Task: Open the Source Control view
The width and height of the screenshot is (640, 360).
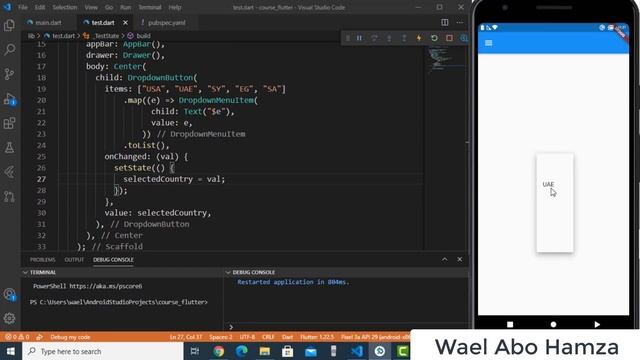Action: click(9, 74)
